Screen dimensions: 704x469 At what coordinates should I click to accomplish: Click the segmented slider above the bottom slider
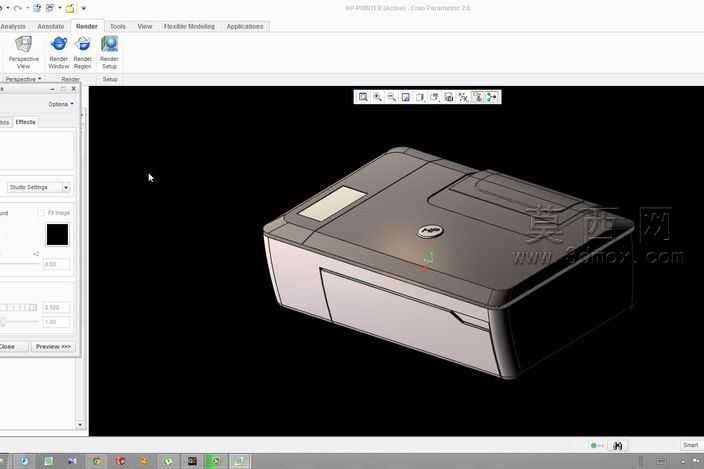pos(19,307)
